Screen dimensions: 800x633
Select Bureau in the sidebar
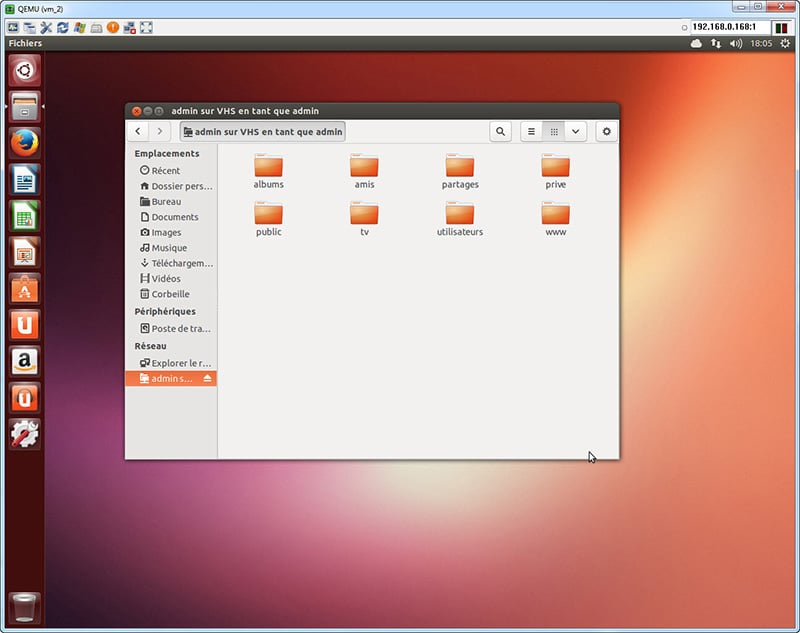pyautogui.click(x=171, y=201)
